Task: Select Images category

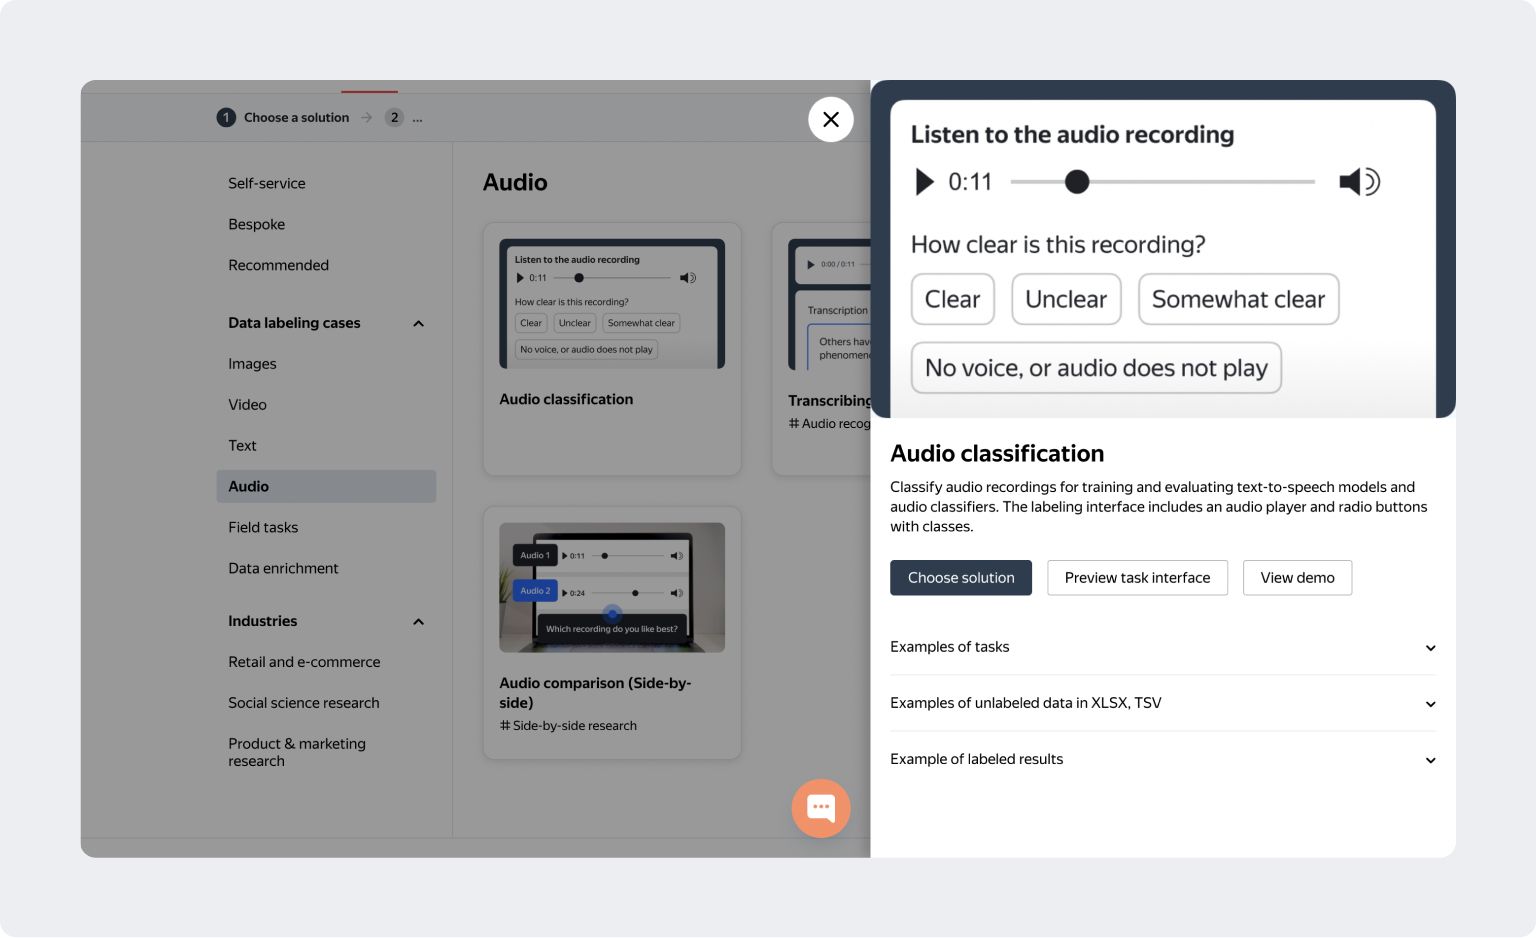Action: (x=252, y=364)
